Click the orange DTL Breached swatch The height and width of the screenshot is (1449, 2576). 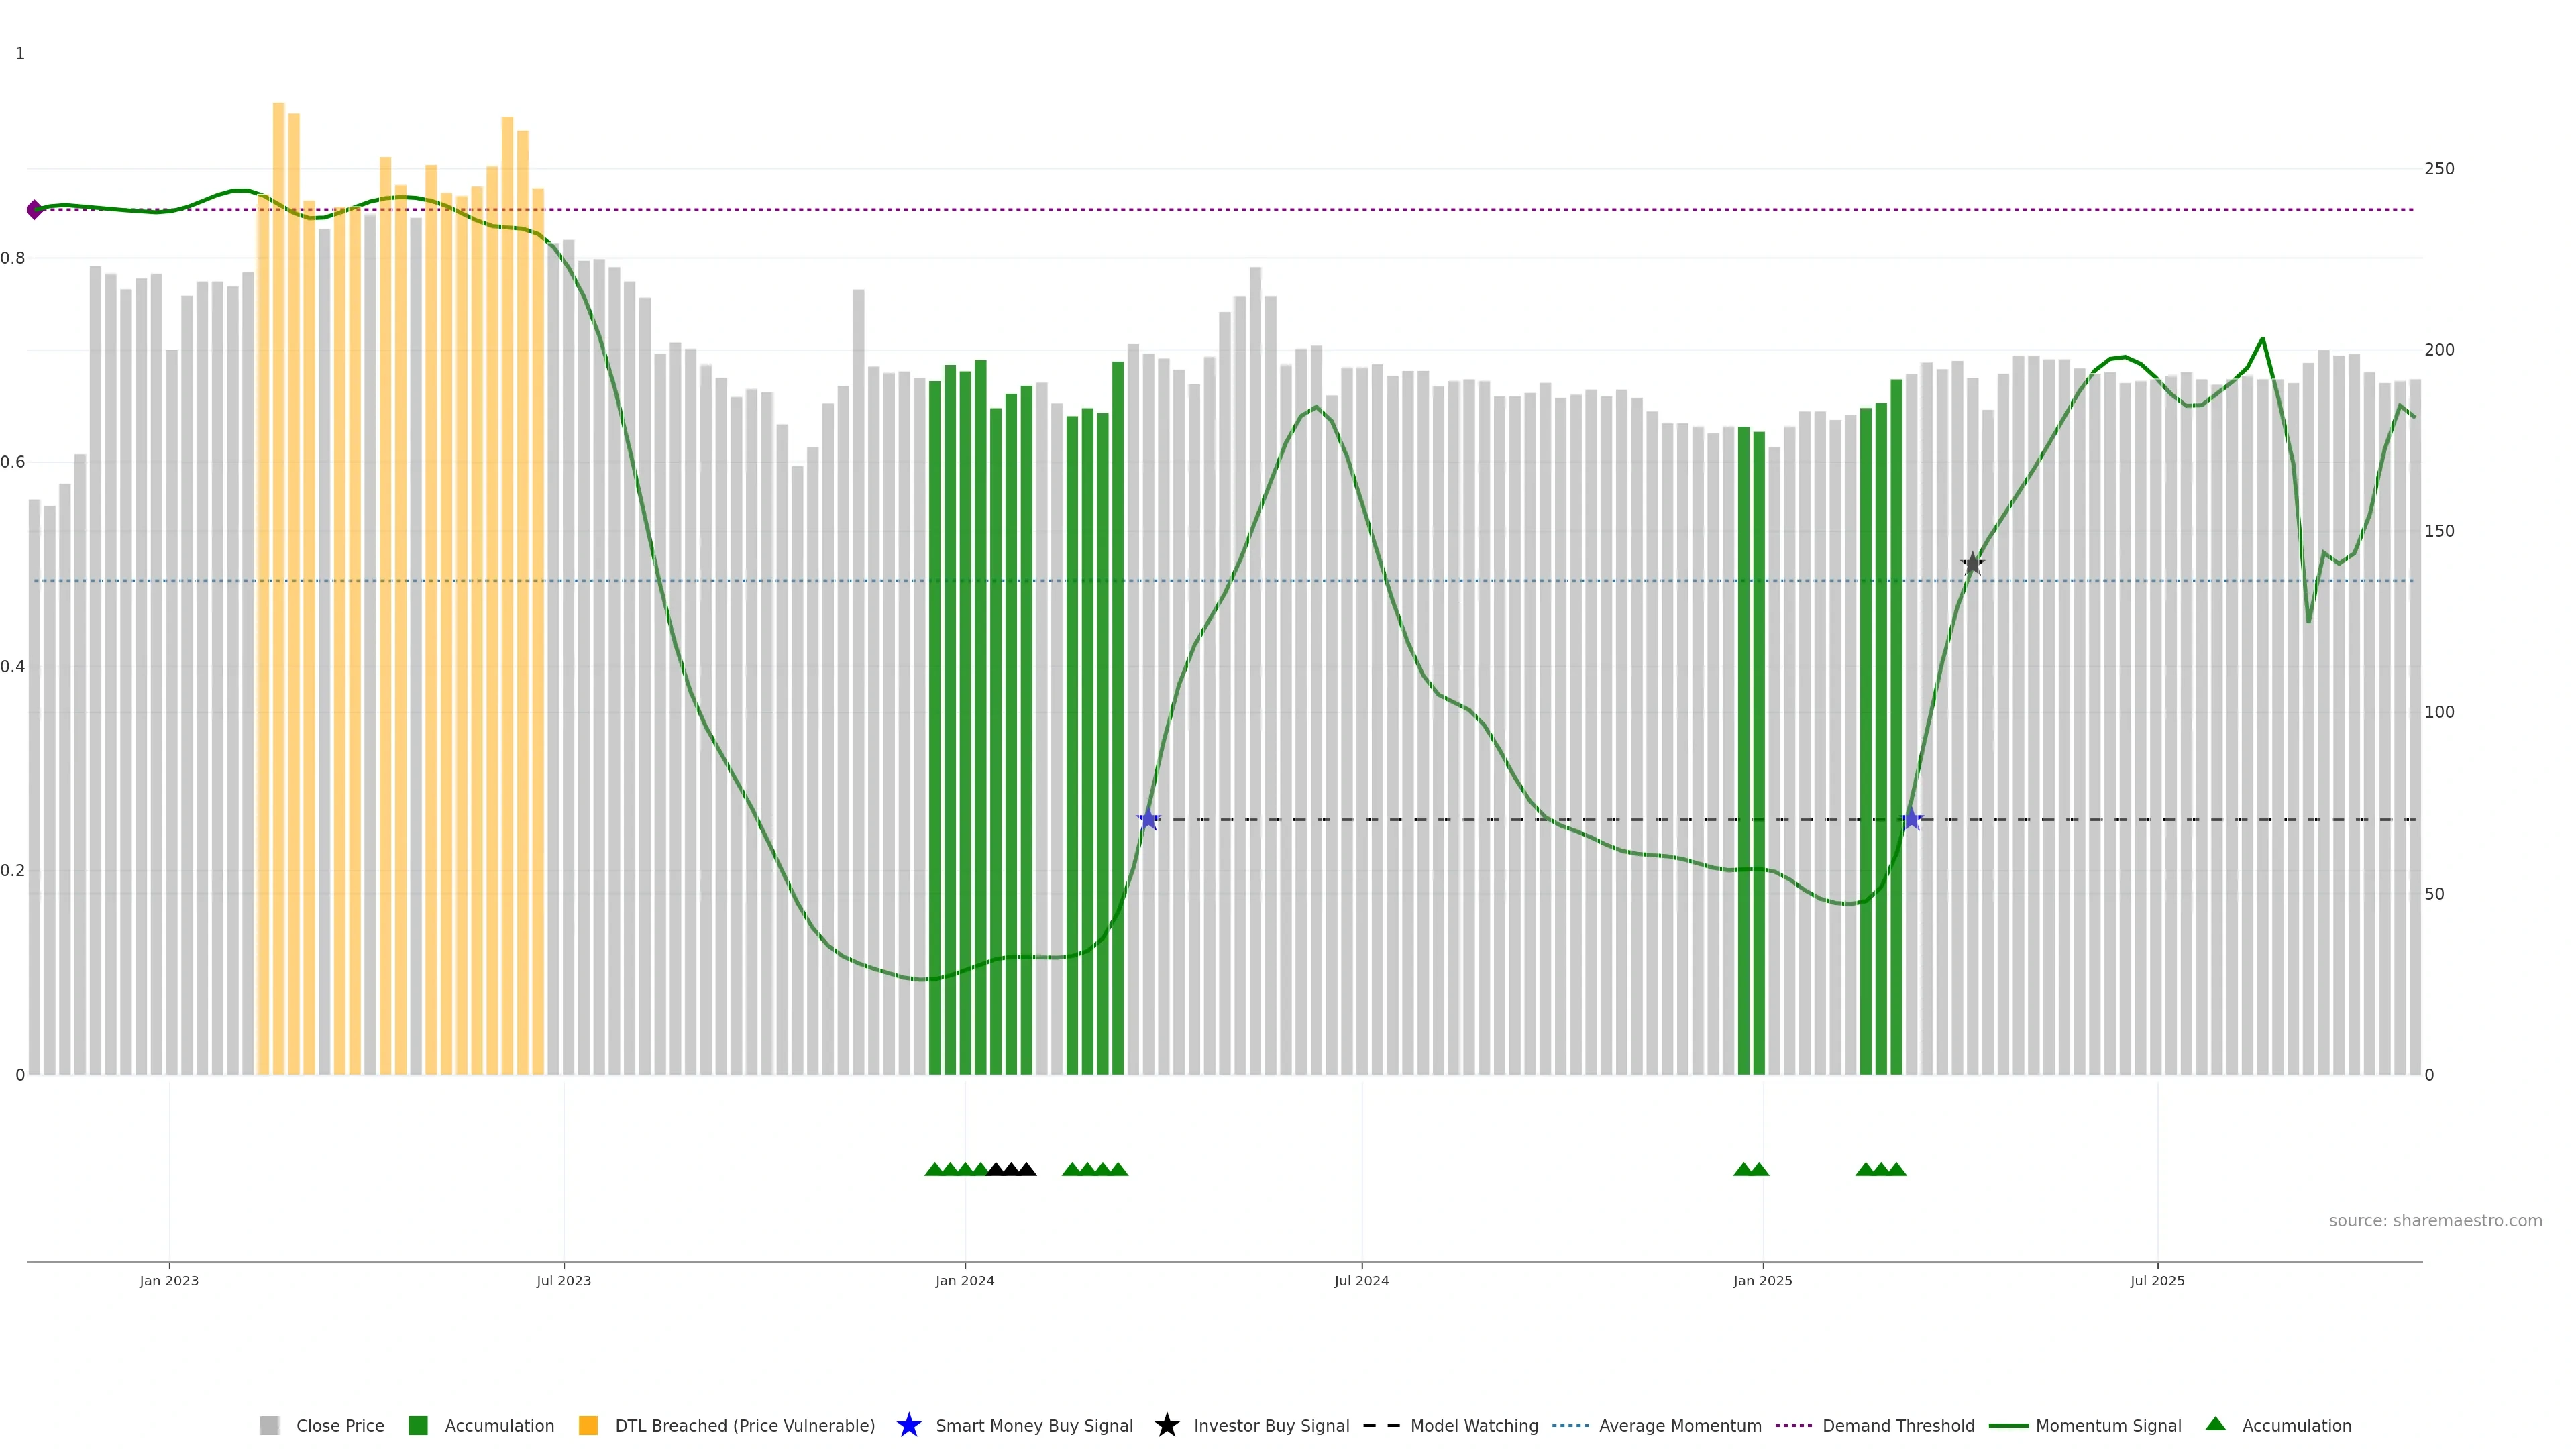[588, 1425]
